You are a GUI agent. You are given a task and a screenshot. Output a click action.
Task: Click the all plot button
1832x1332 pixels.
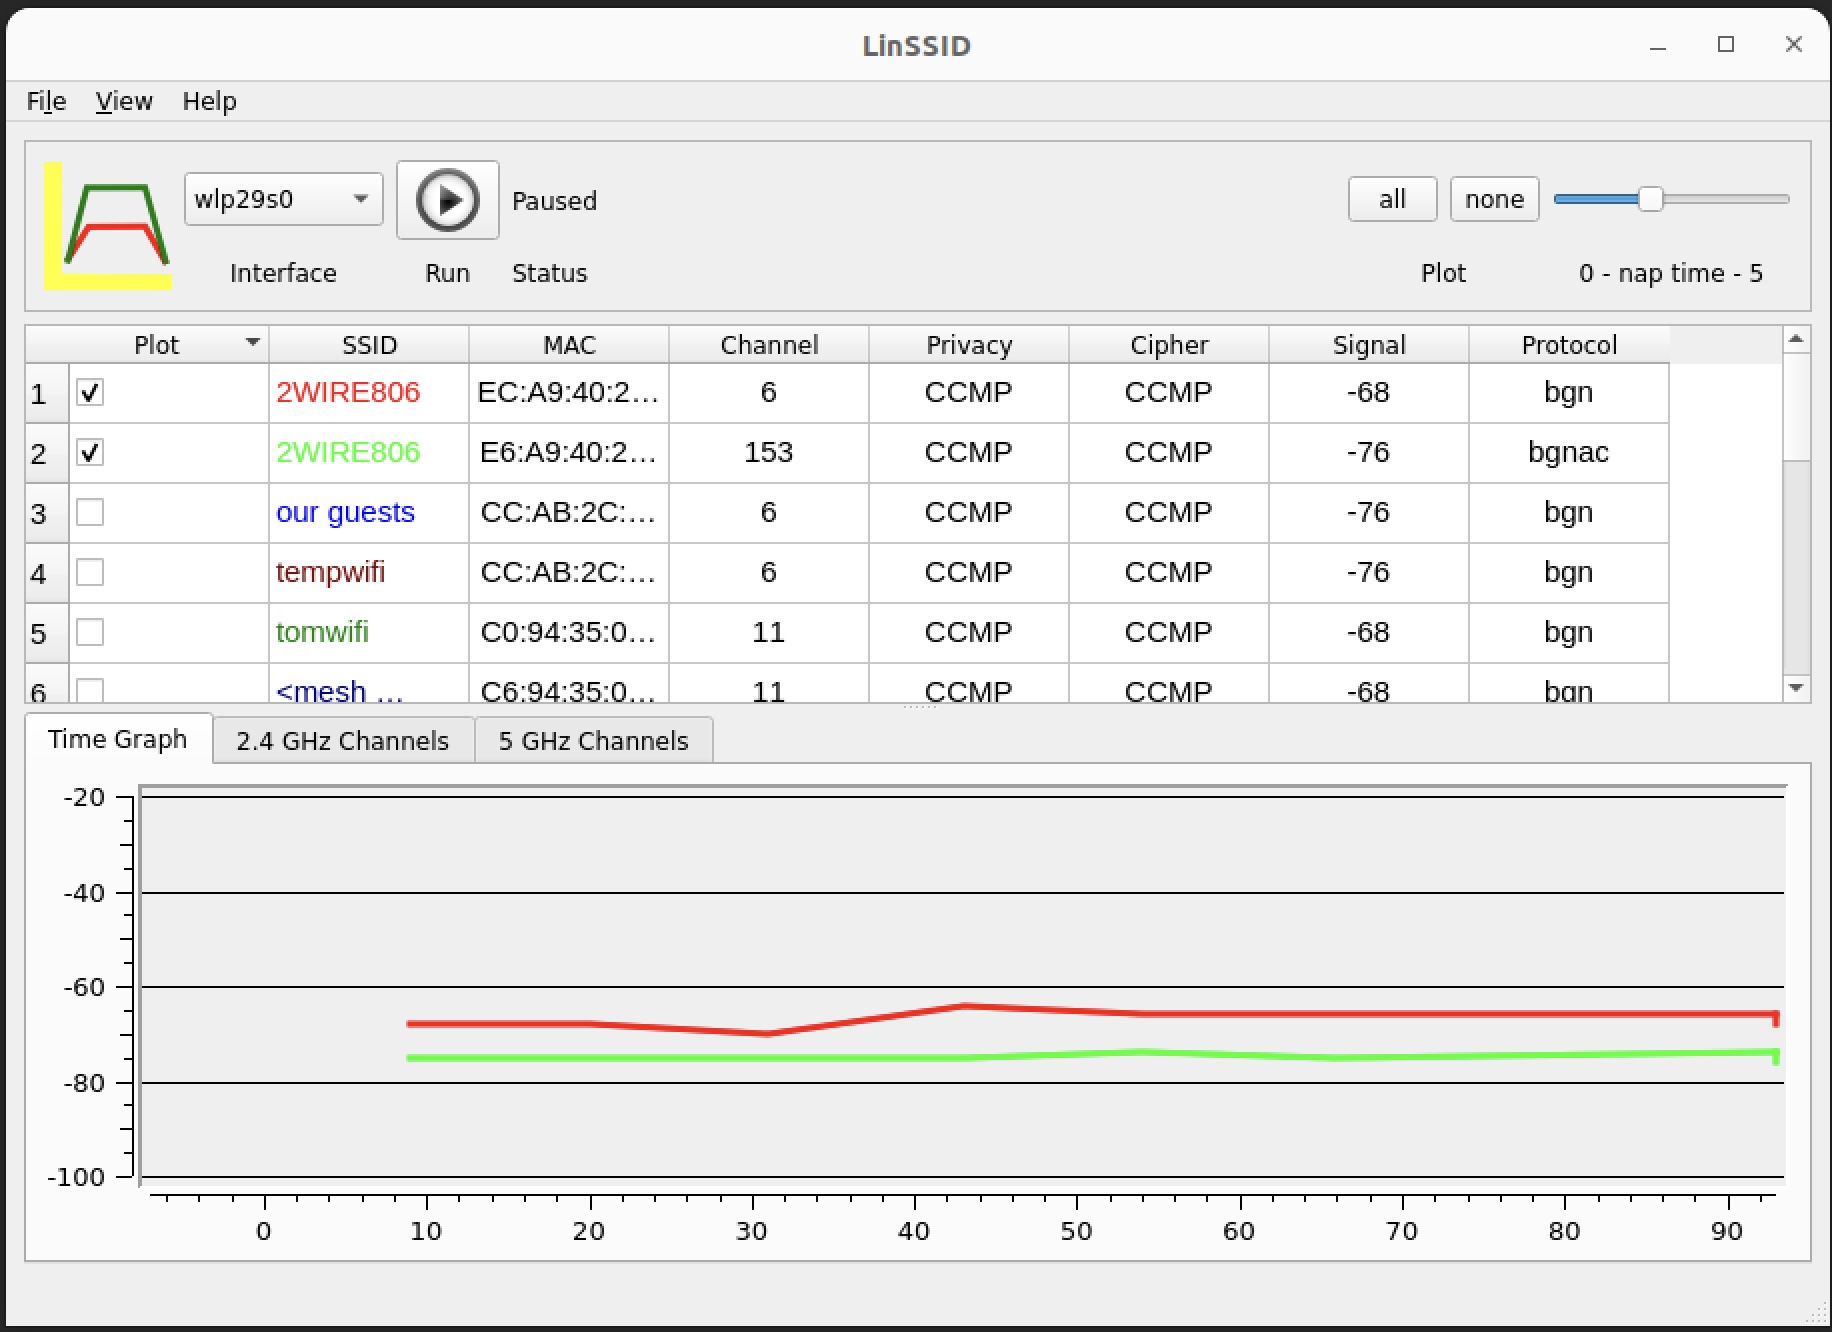pos(1392,199)
